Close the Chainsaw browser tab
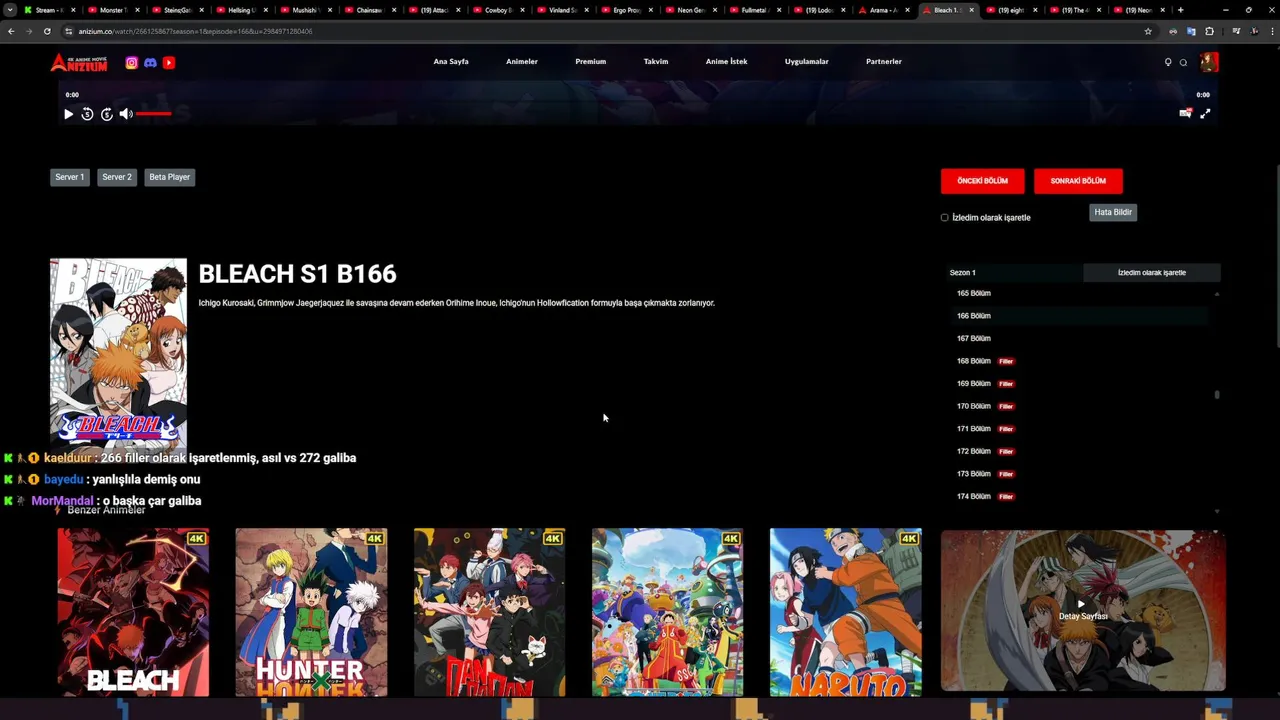1280x720 pixels. 395,10
